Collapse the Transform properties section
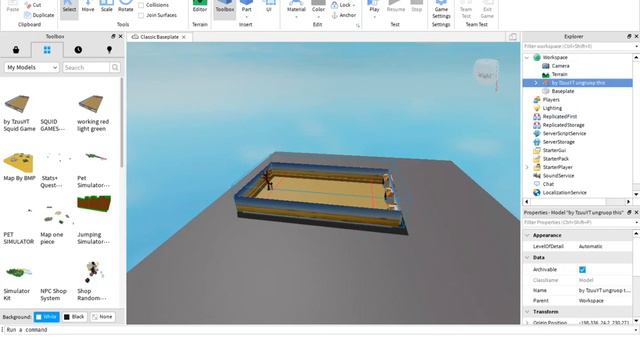The height and width of the screenshot is (360, 640). coord(527,312)
